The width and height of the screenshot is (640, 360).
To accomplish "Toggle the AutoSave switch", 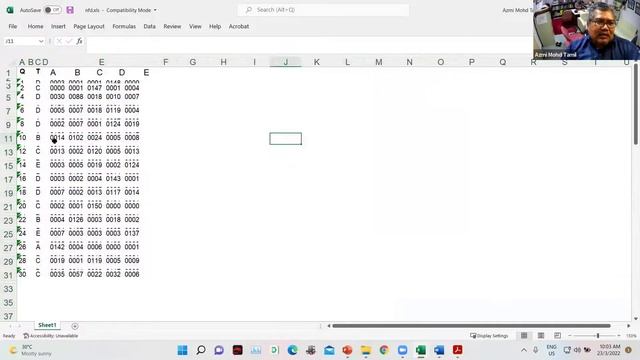I will pyautogui.click(x=53, y=10).
